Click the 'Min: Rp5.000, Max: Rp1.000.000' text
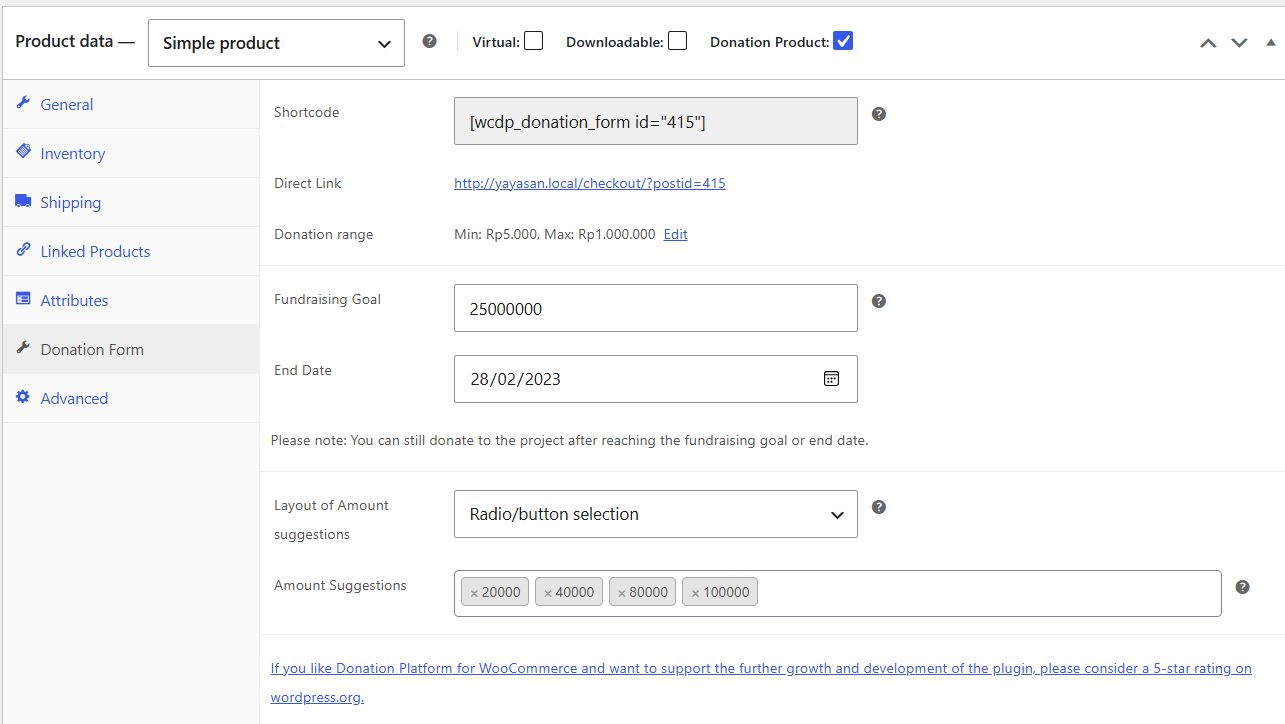This screenshot has width=1285, height=724. pos(555,234)
